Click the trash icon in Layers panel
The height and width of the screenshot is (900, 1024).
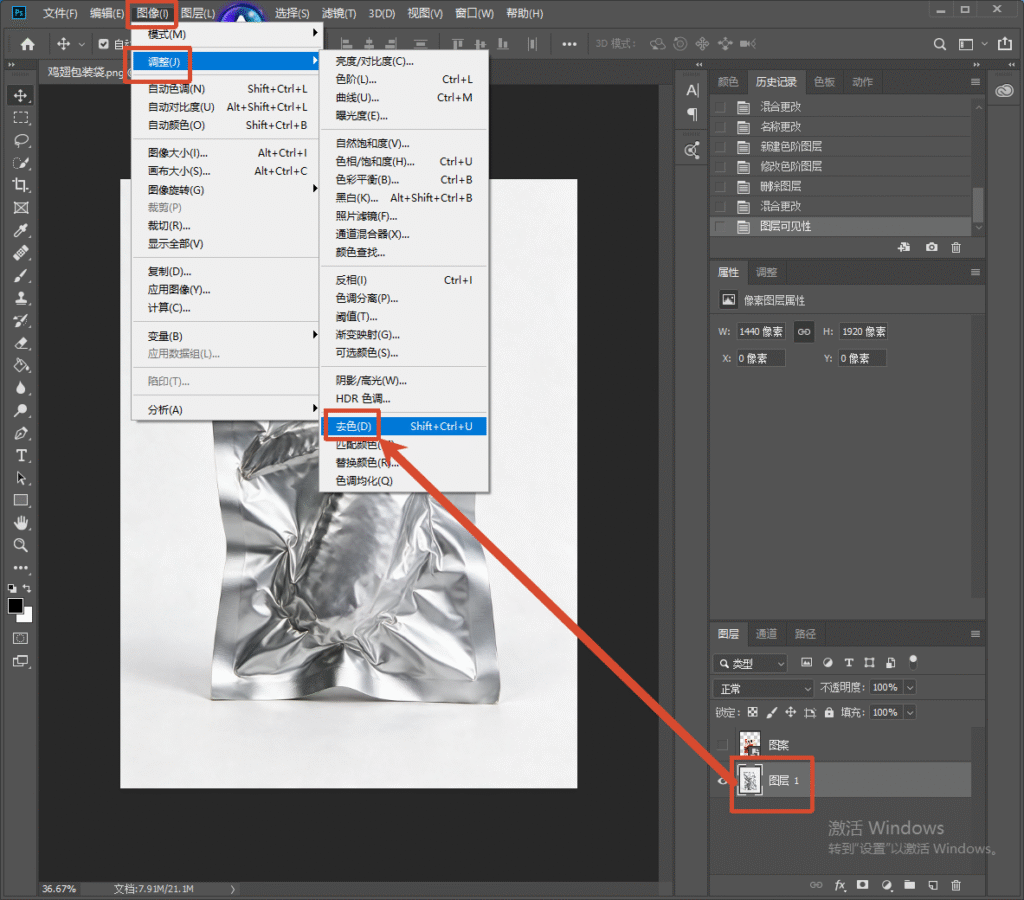(956, 885)
